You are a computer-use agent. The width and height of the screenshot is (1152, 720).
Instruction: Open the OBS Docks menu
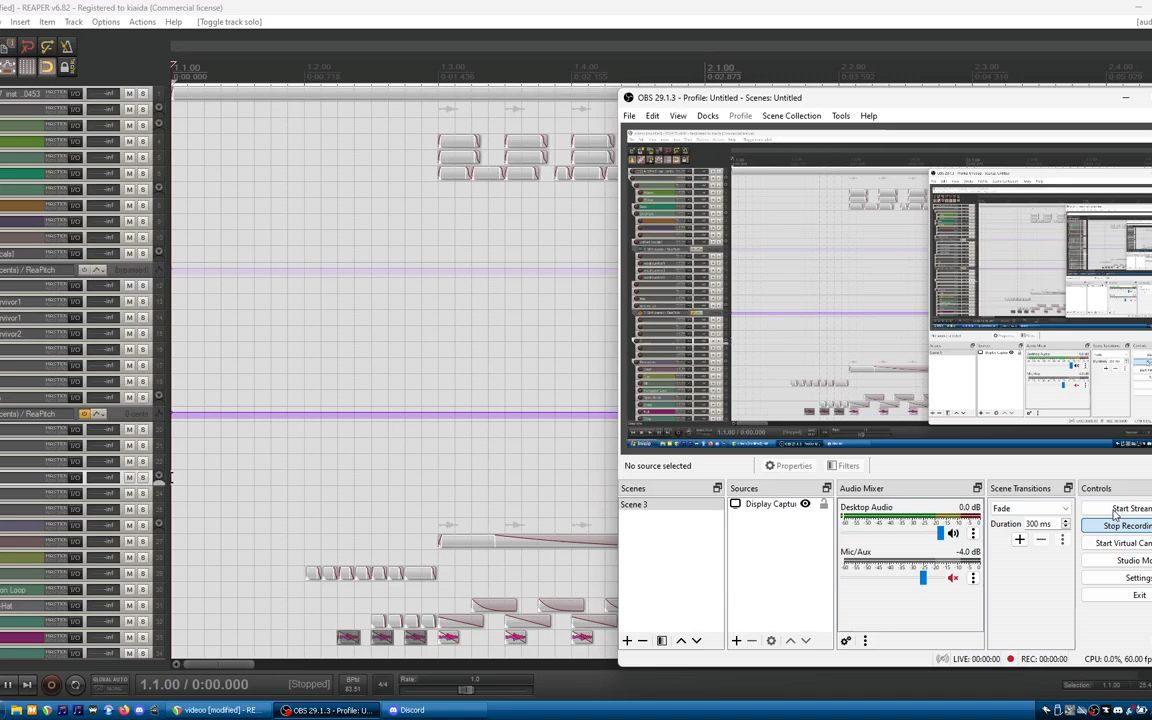(707, 116)
